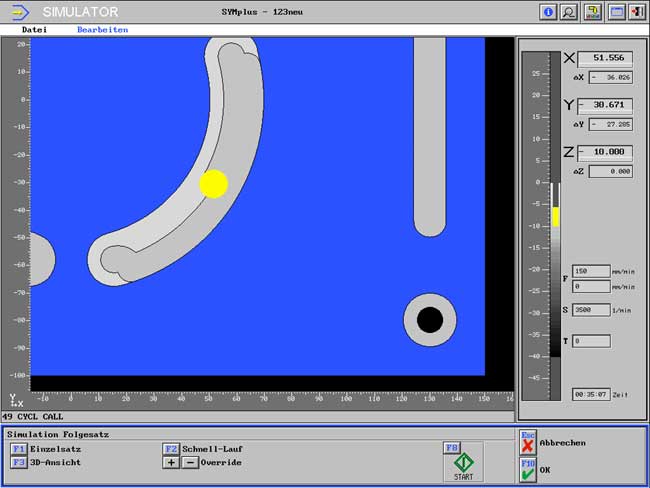
Task: Click the yellow tool position circle
Action: pos(214,183)
